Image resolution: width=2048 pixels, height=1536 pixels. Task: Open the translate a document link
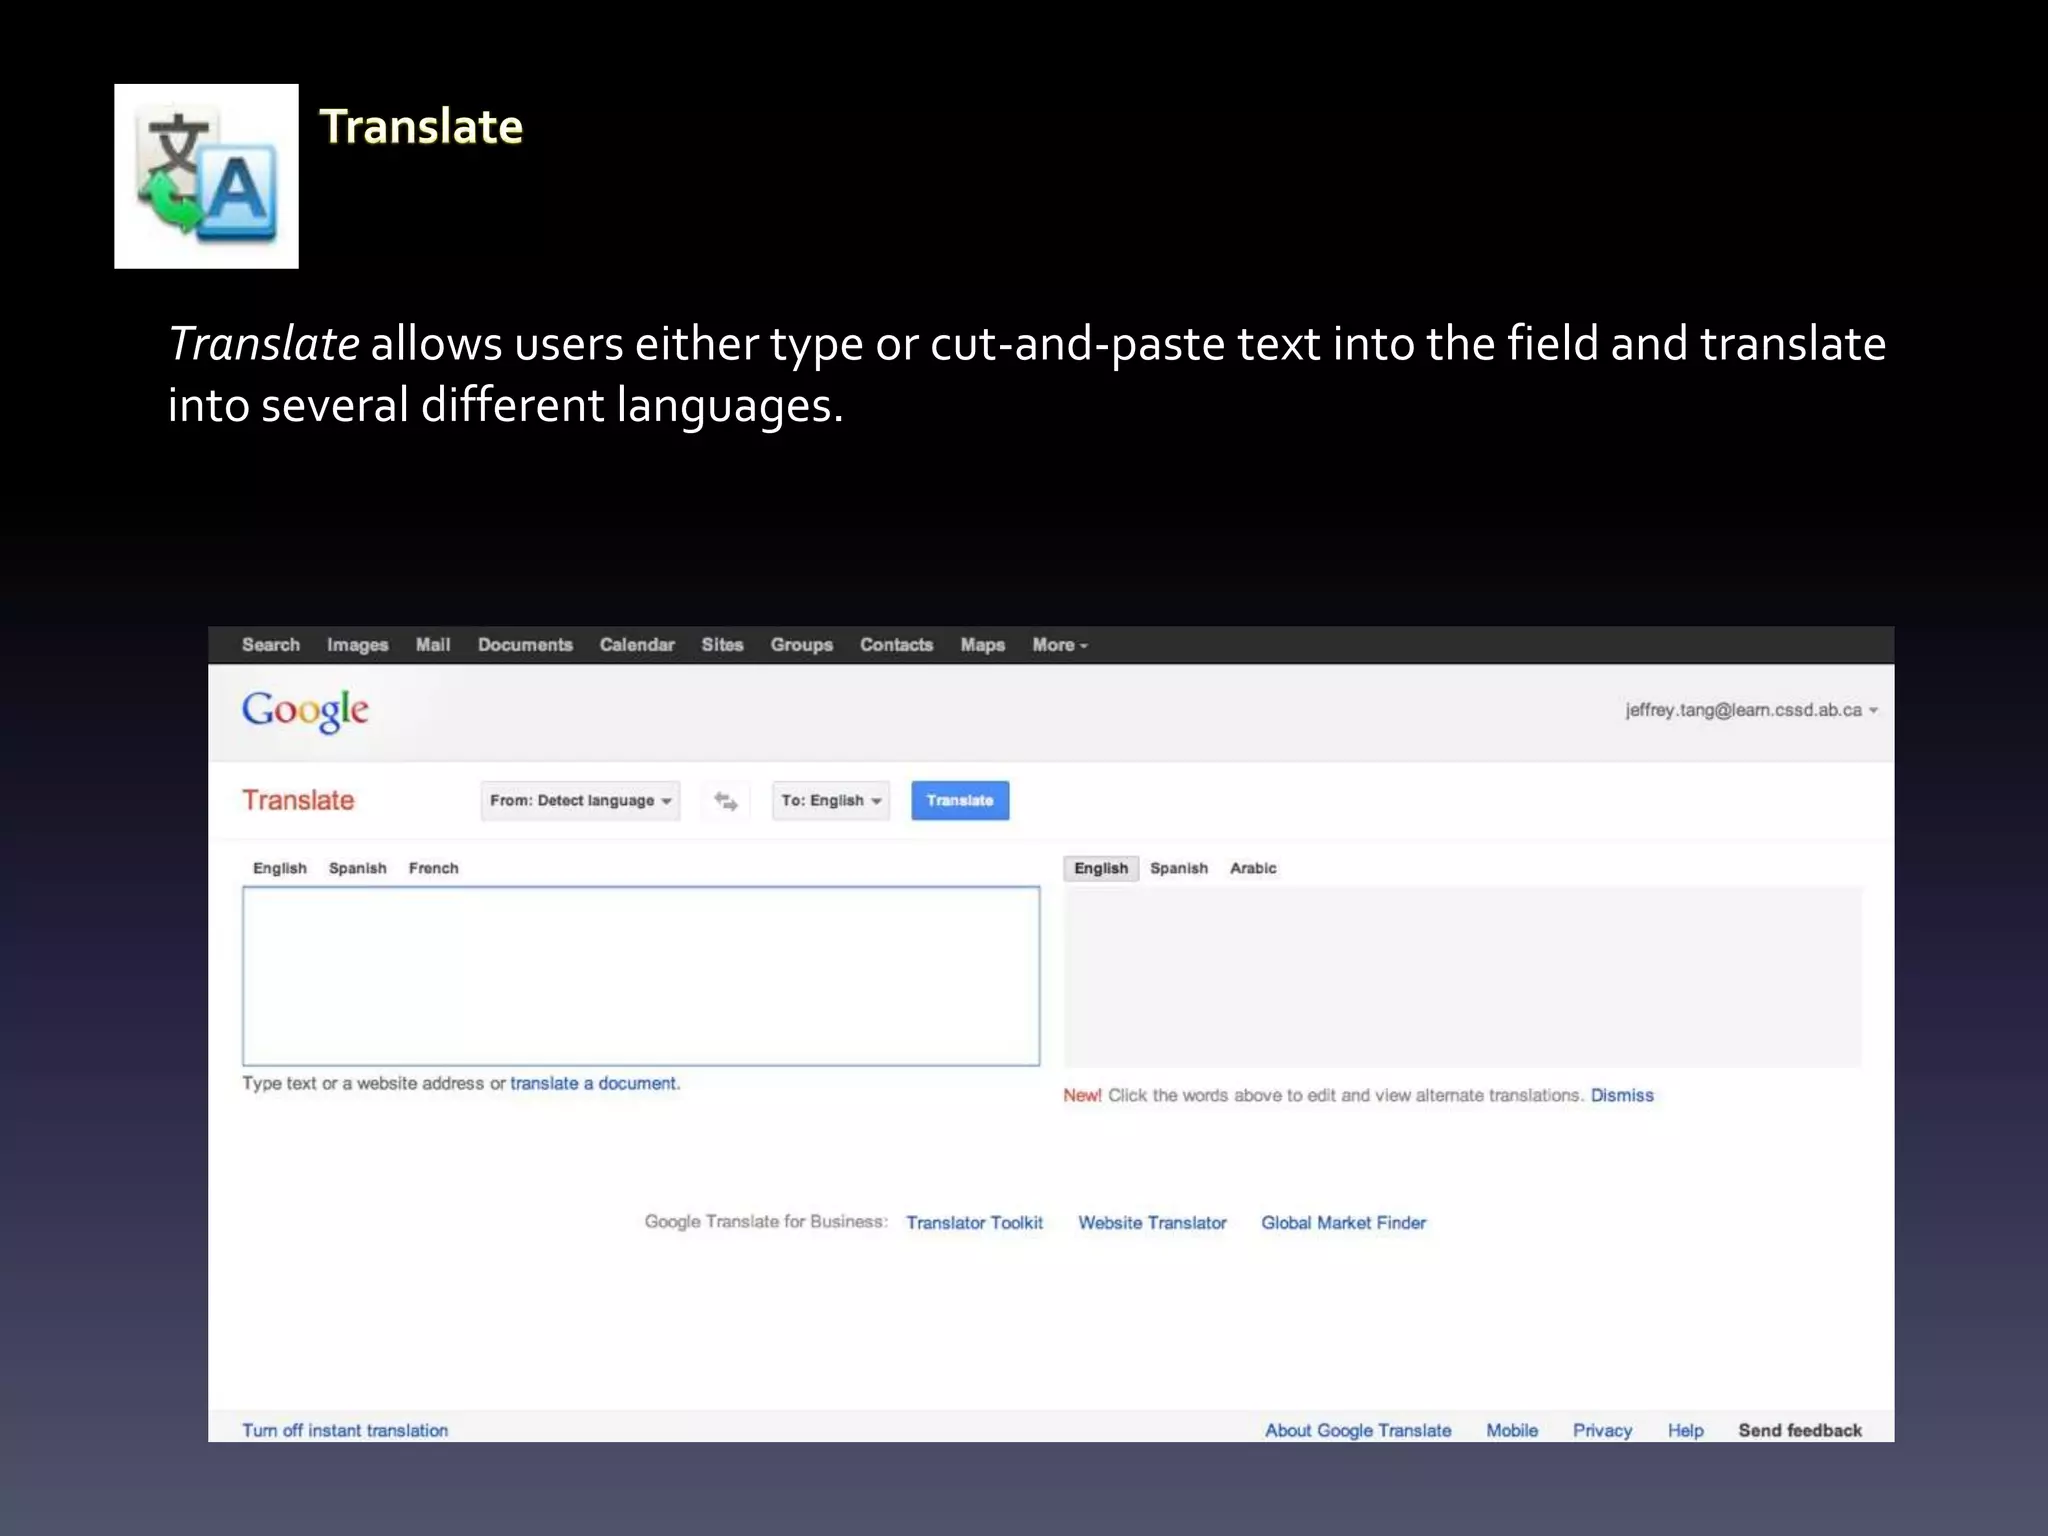coord(595,1083)
